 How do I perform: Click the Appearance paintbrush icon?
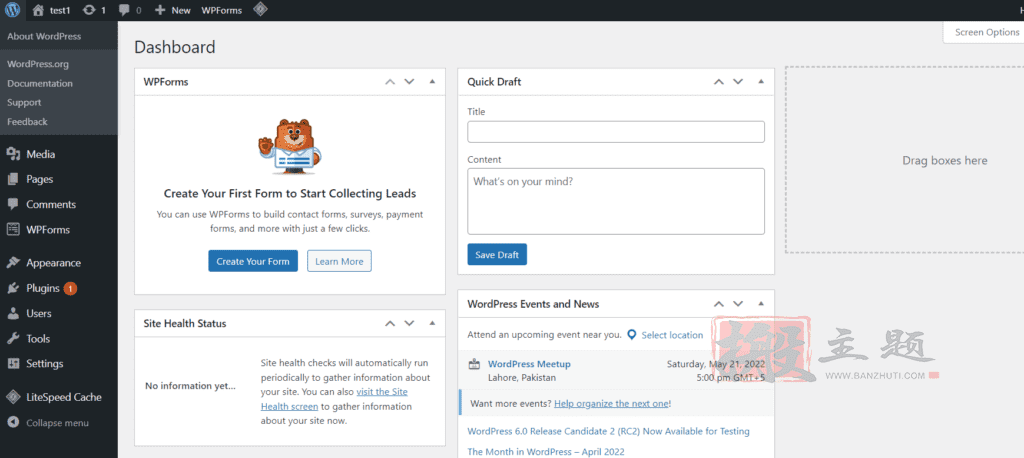tap(13, 263)
